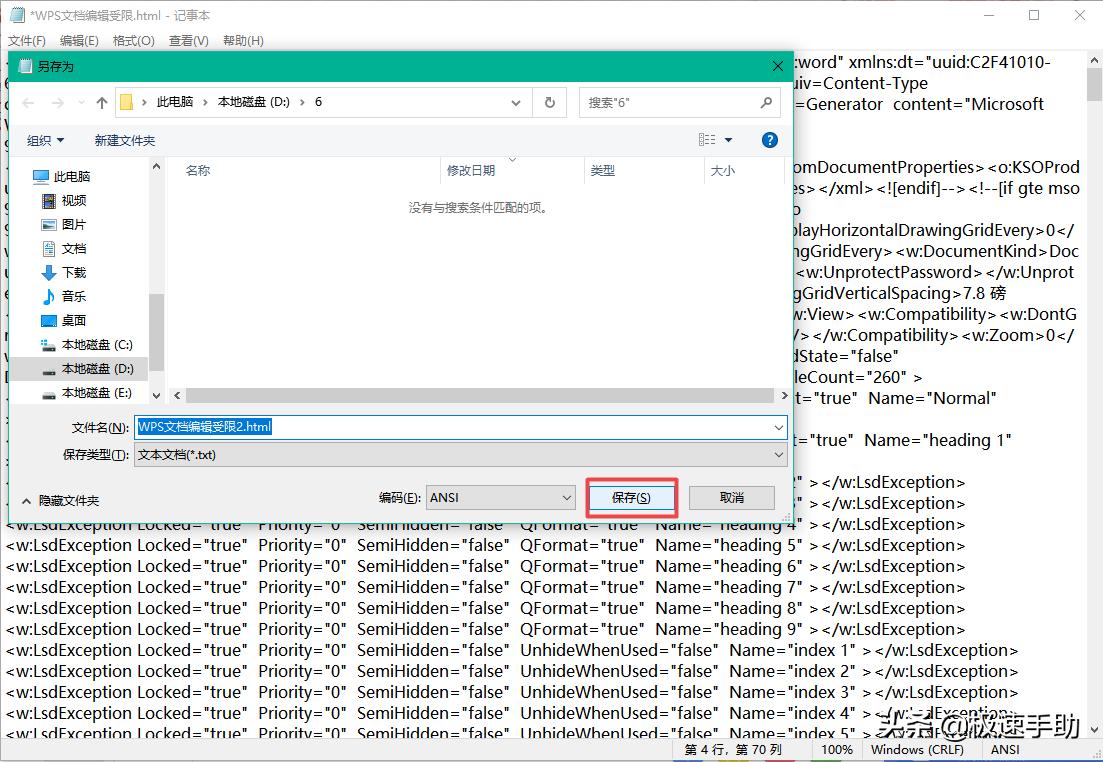Image resolution: width=1103 pixels, height=762 pixels.
Task: Select the Downloads (下载) folder in sidebar
Action: click(74, 273)
